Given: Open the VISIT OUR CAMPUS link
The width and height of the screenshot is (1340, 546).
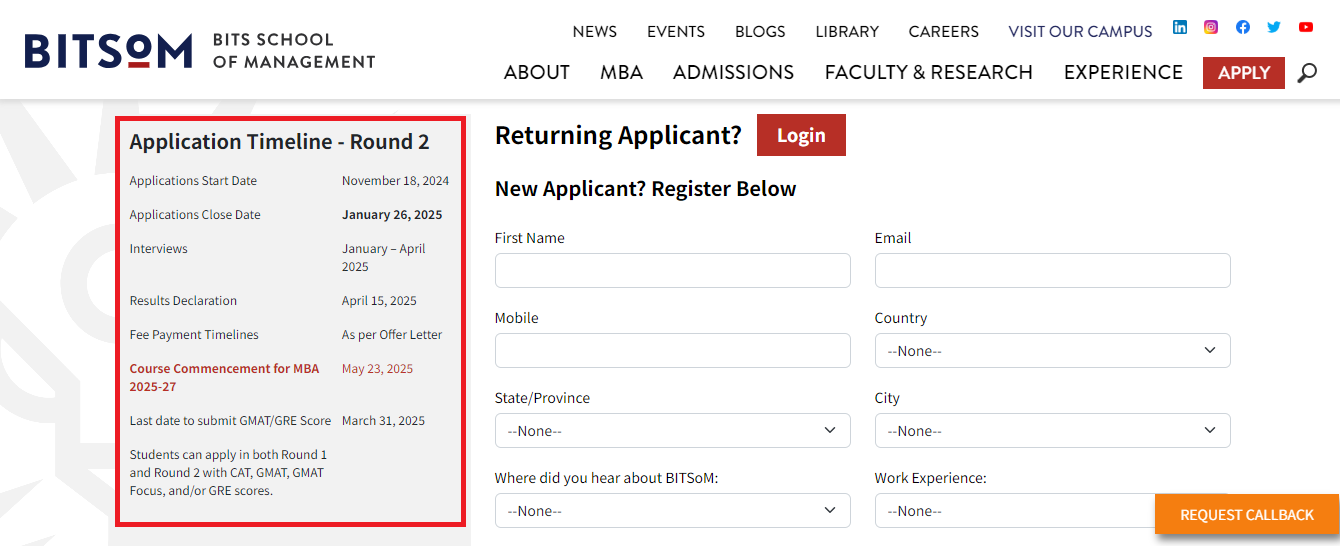Looking at the screenshot, I should [x=1080, y=31].
